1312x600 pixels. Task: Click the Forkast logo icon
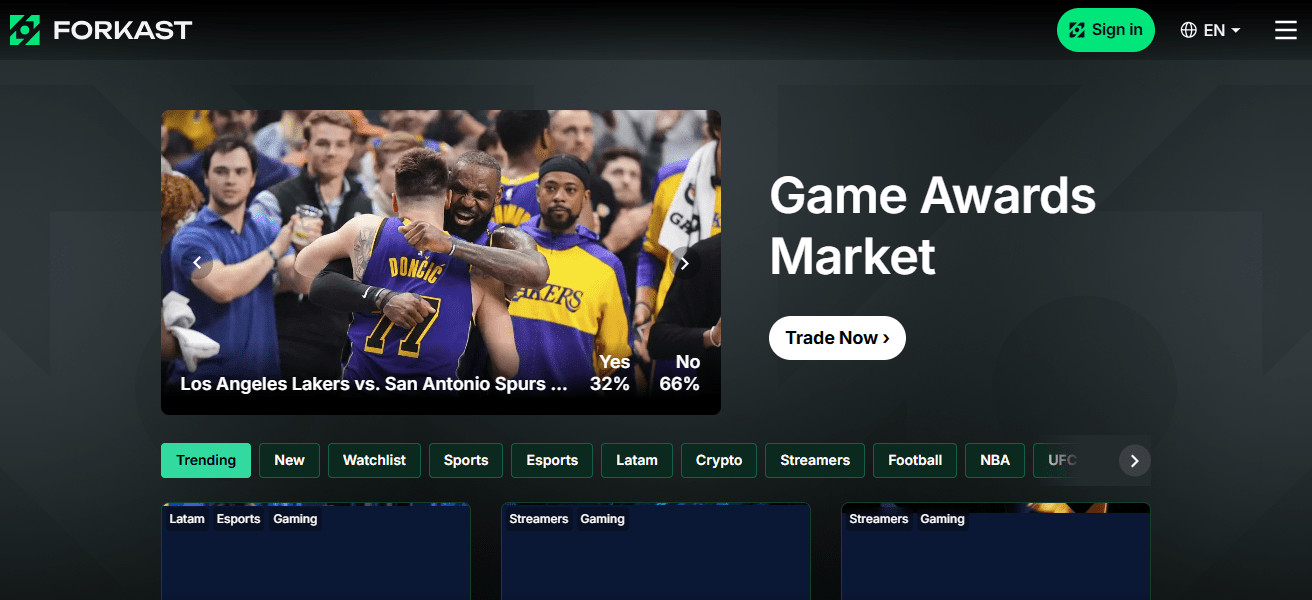click(25, 30)
